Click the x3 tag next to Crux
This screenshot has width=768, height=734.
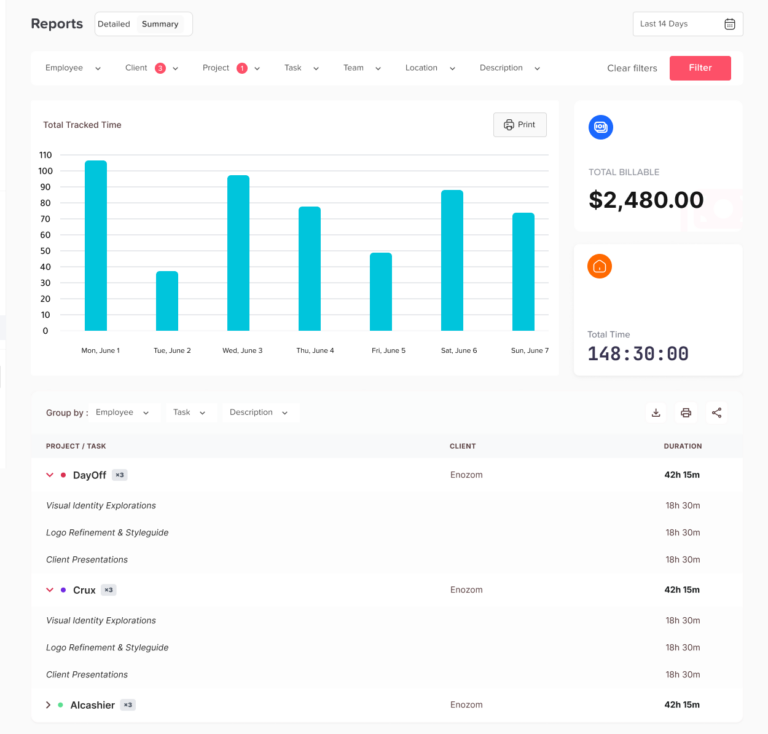point(109,590)
